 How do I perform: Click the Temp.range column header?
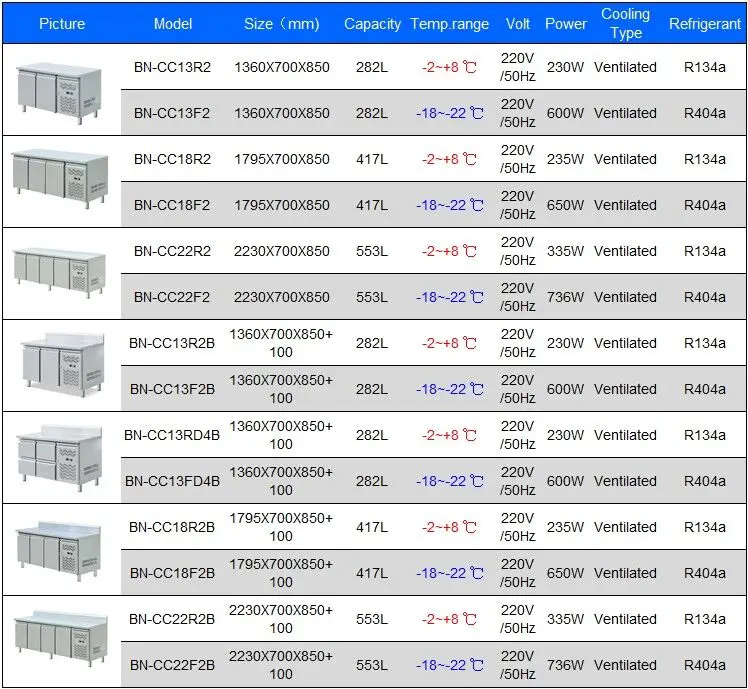tap(449, 24)
